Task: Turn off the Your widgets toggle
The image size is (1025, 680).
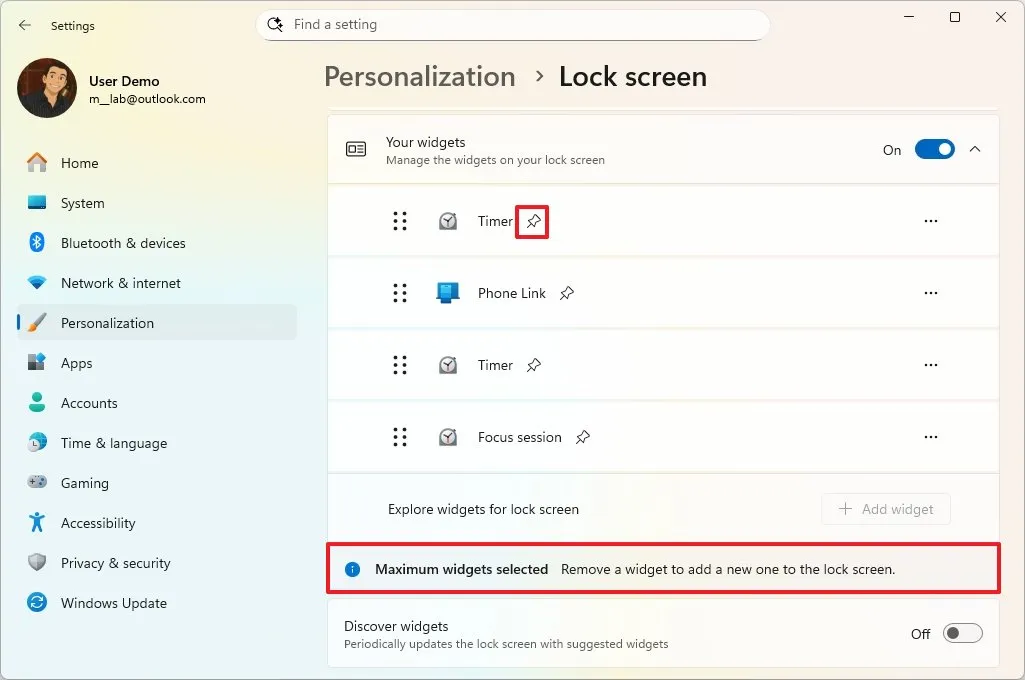Action: (934, 148)
